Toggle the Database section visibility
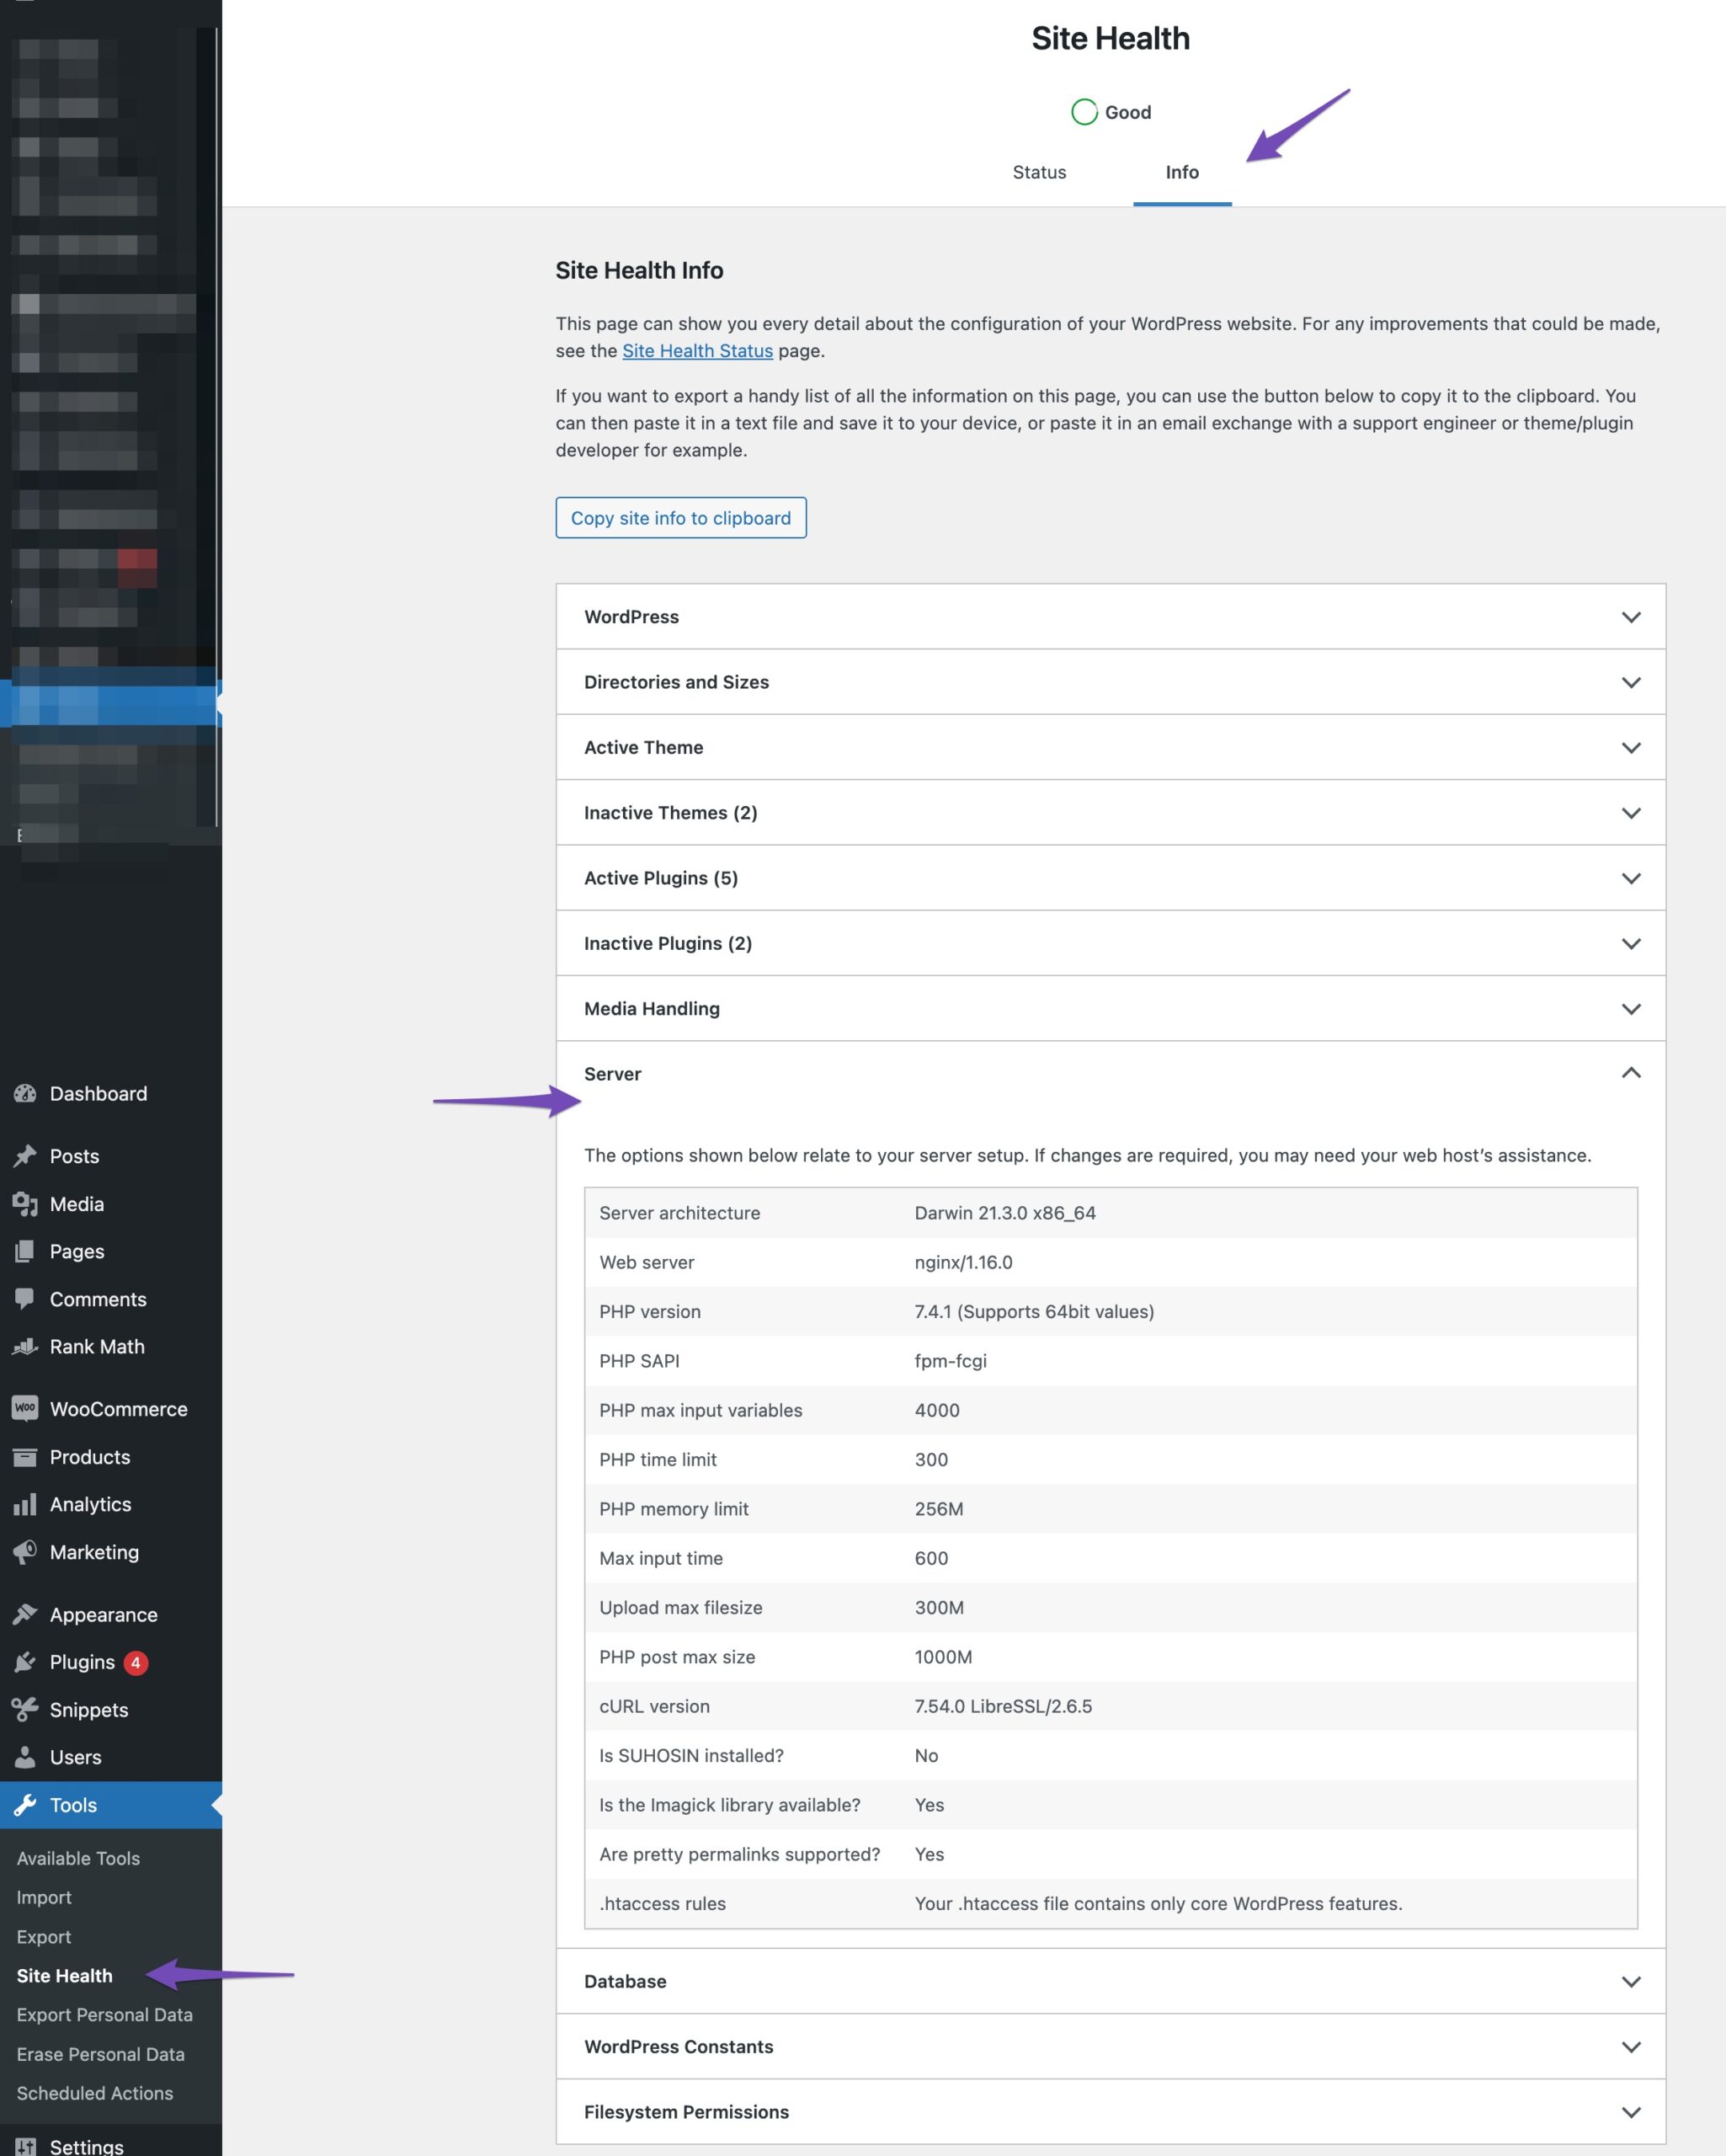 coord(1111,1982)
